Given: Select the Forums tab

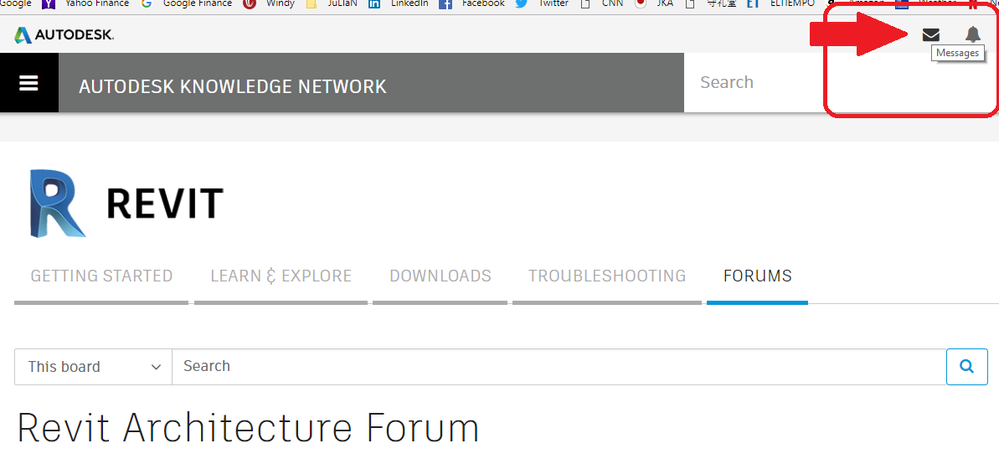Looking at the screenshot, I should tap(758, 276).
